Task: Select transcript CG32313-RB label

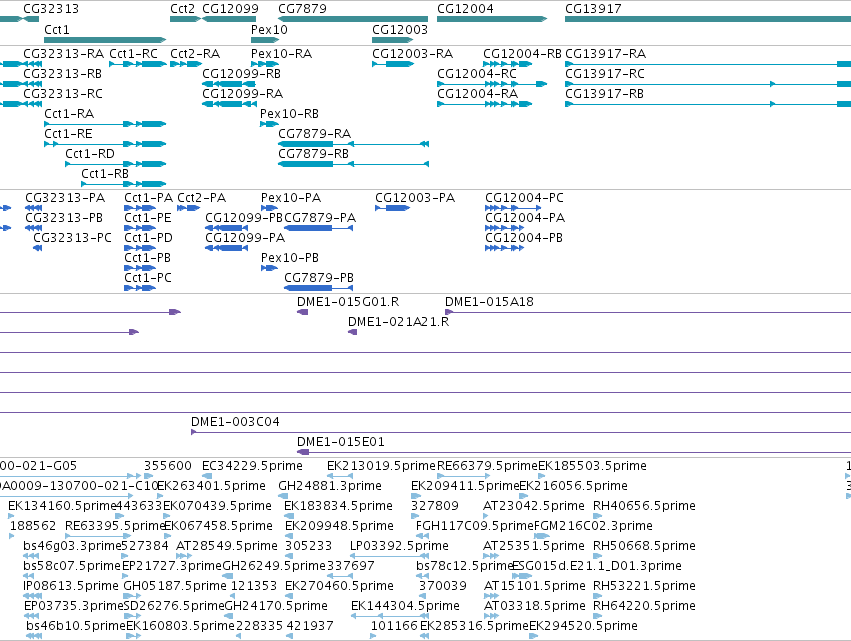Action: coord(62,73)
